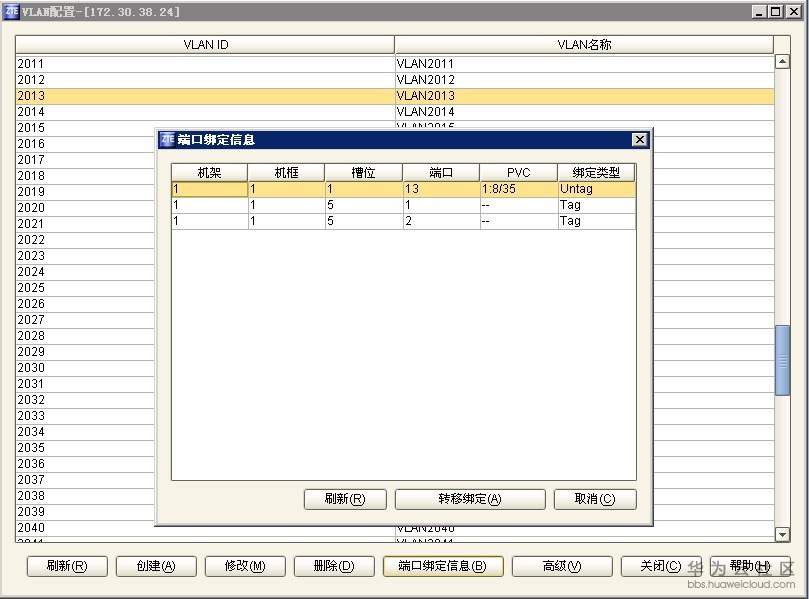Screen dimensions: 809x599
Task: Click the 槽位 column header
Action: click(364, 173)
